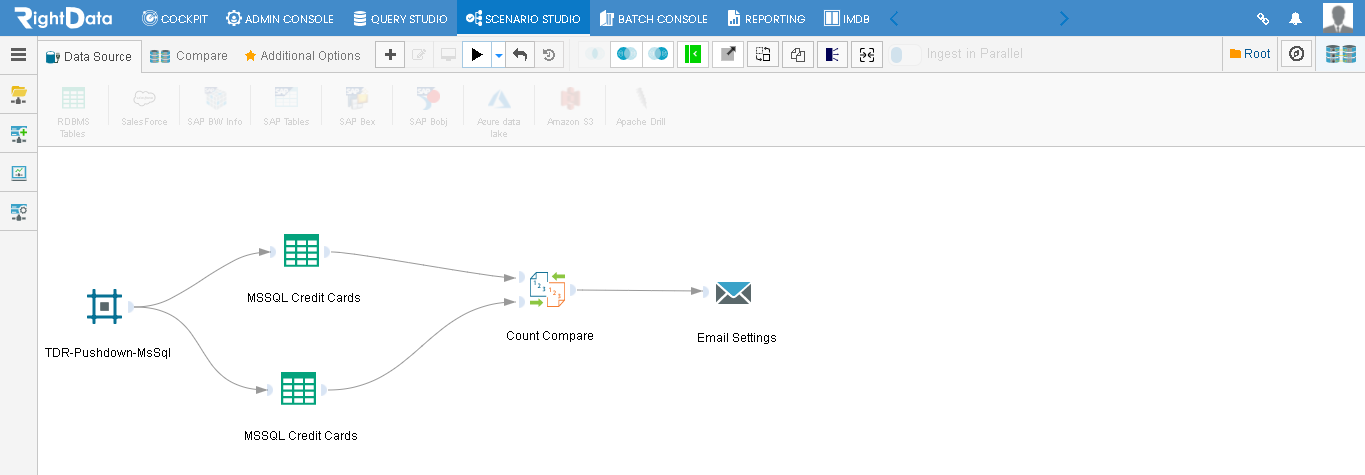The height and width of the screenshot is (475, 1365).
Task: Run the scenario with the play button
Action: (477, 55)
